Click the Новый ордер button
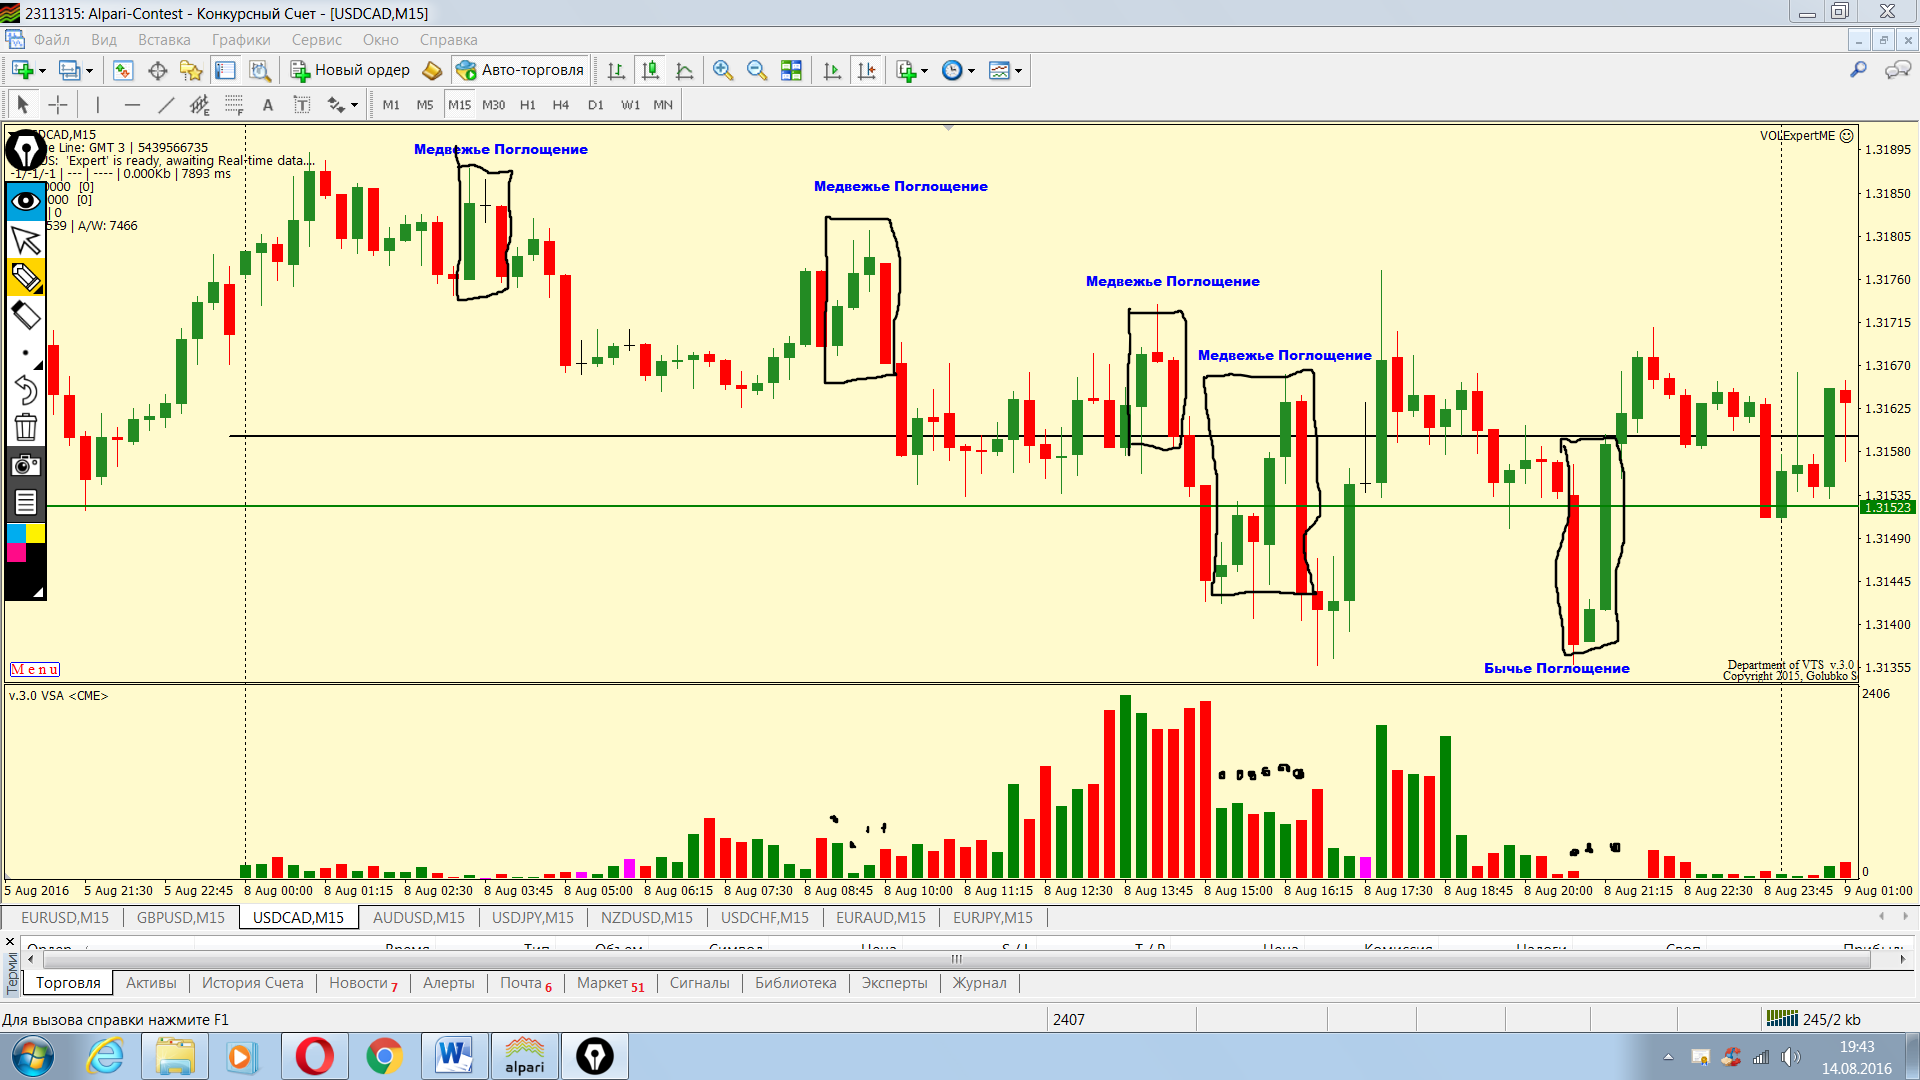 [350, 70]
